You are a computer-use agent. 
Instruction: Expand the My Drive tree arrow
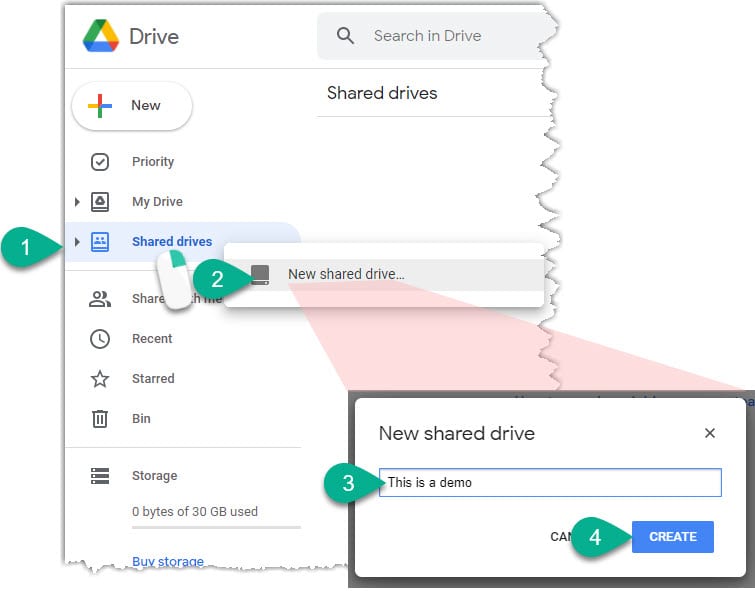coord(77,202)
